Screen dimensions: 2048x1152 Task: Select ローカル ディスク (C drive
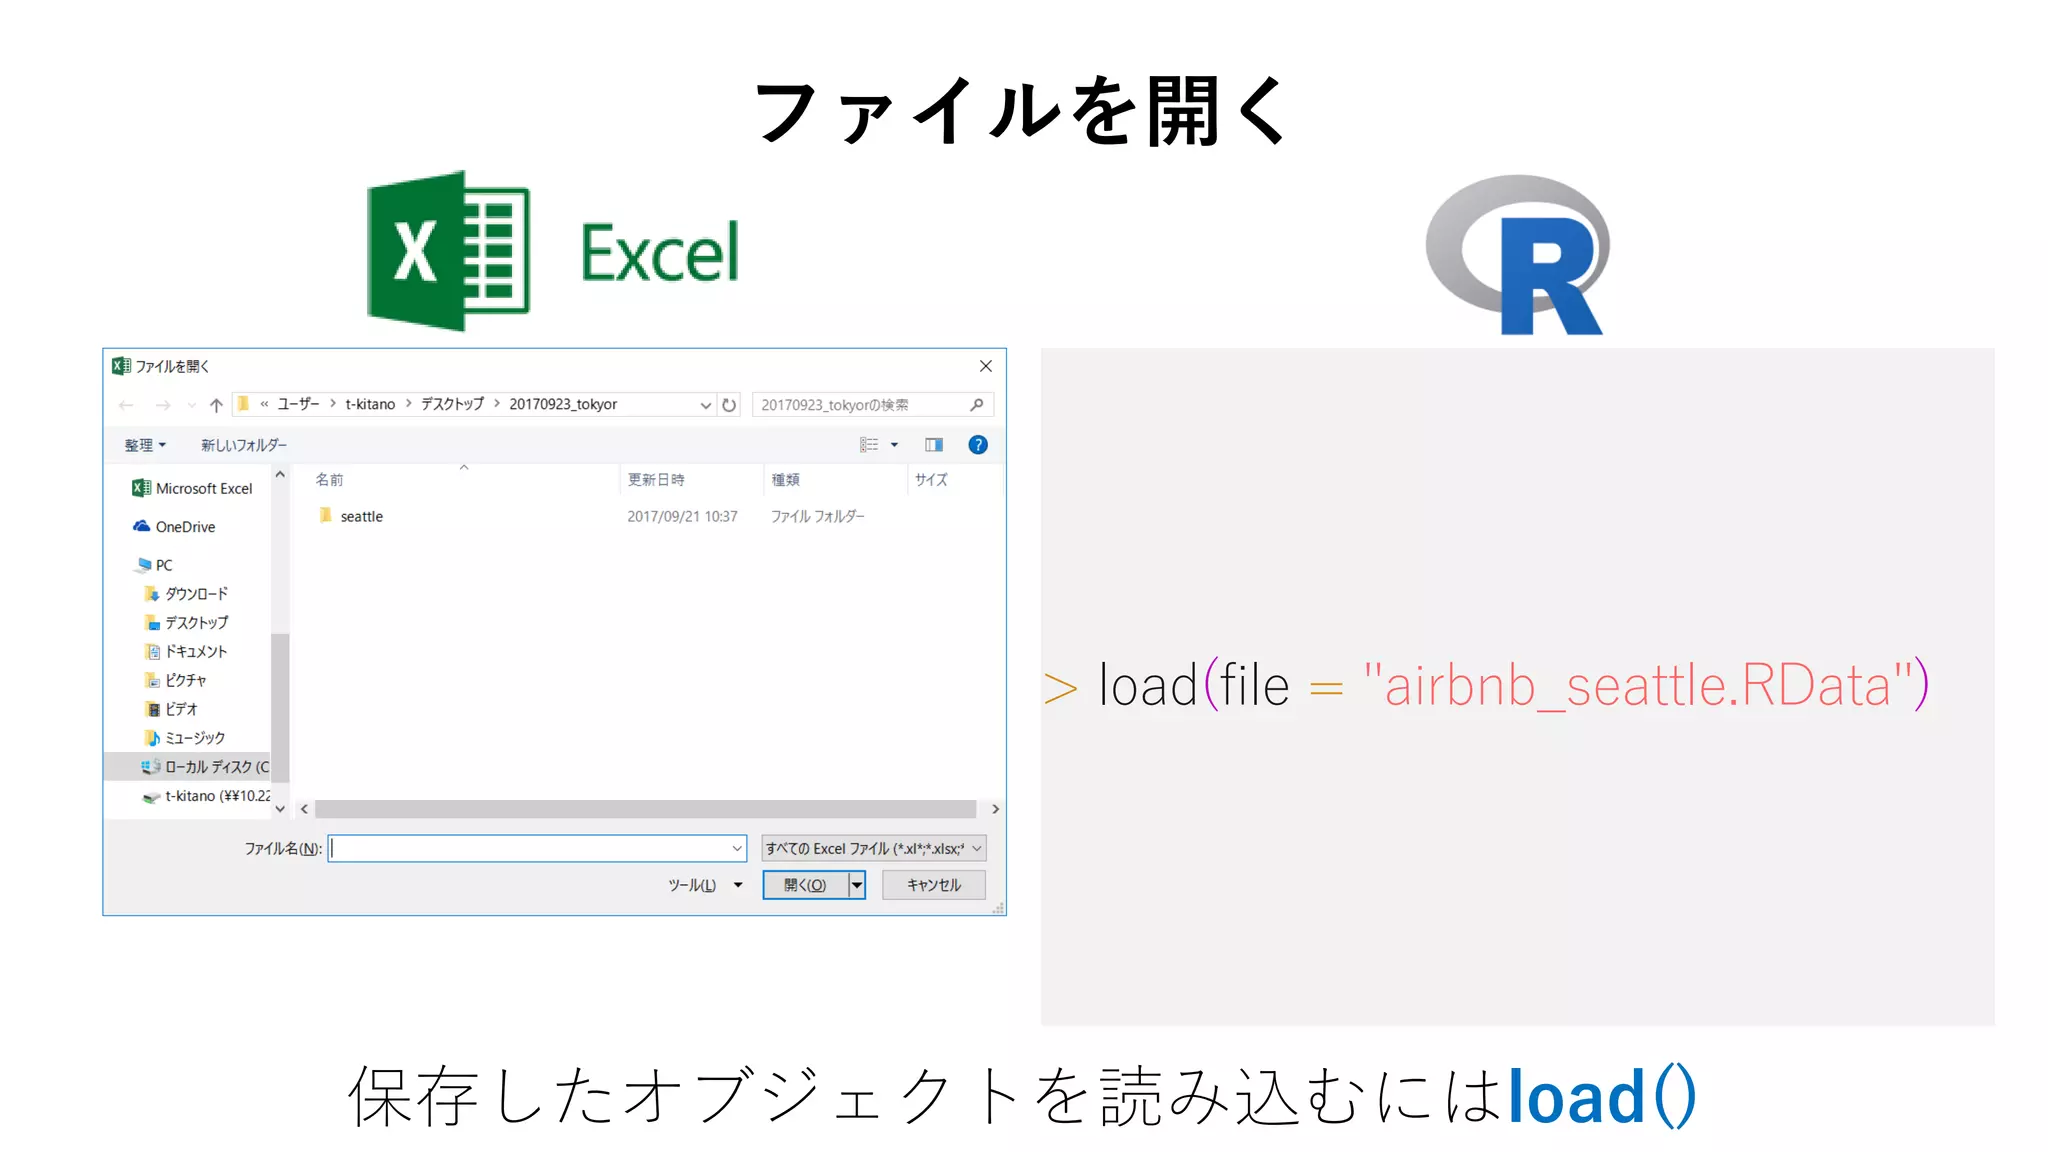coord(187,767)
